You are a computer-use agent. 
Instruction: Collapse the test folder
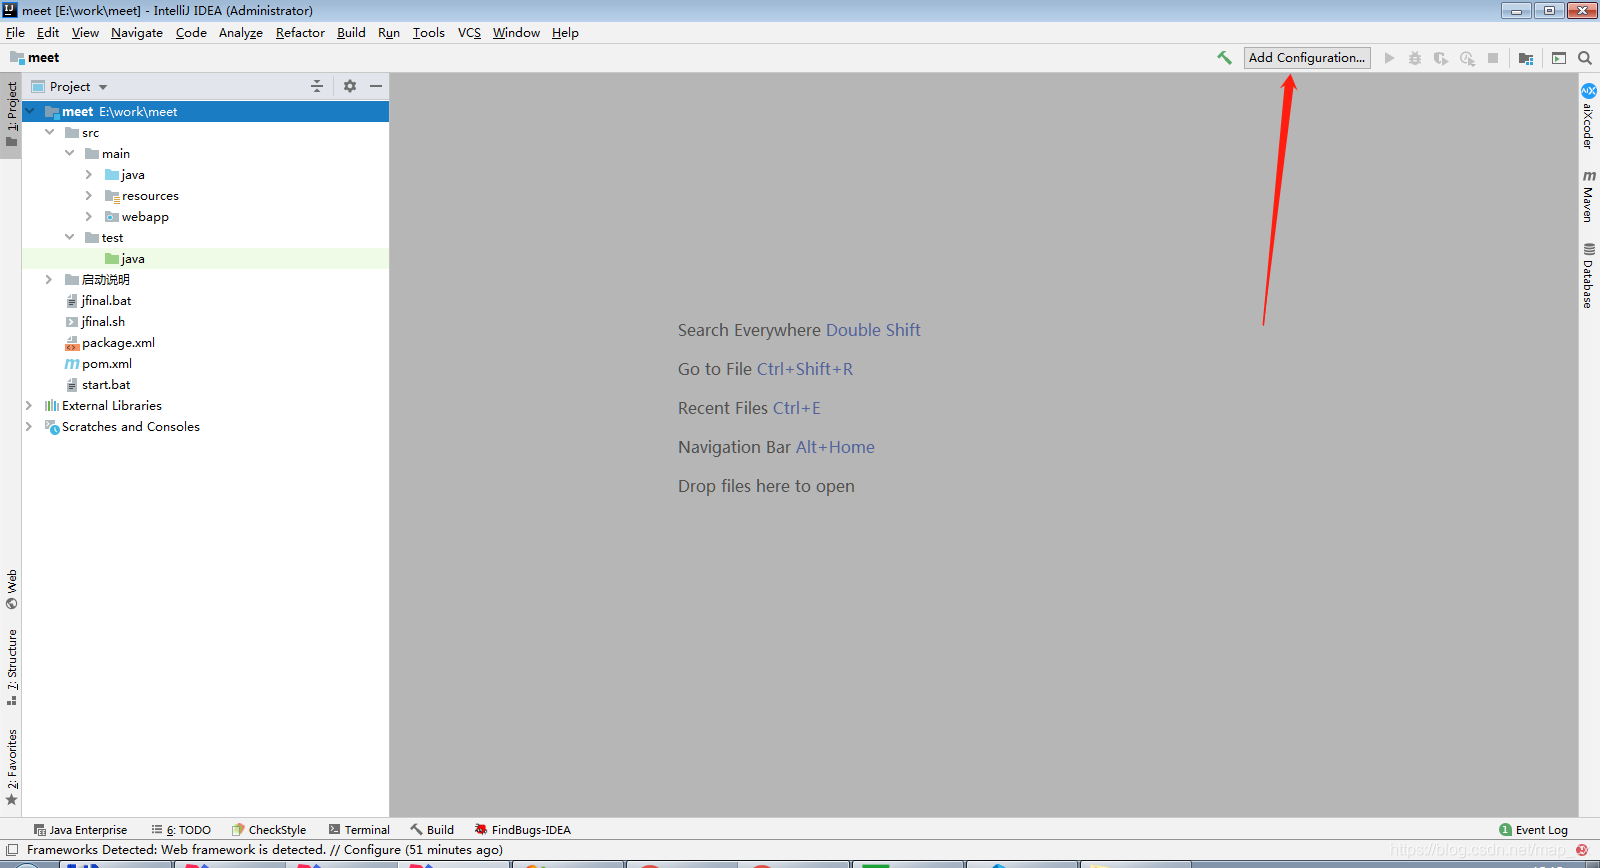69,237
